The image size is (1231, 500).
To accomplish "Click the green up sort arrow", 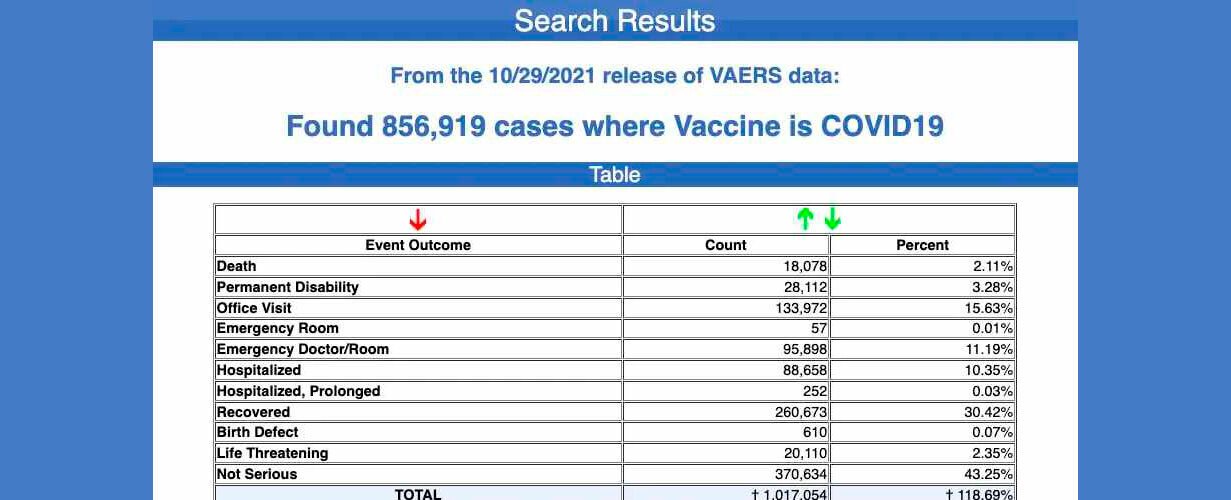I will [x=805, y=219].
